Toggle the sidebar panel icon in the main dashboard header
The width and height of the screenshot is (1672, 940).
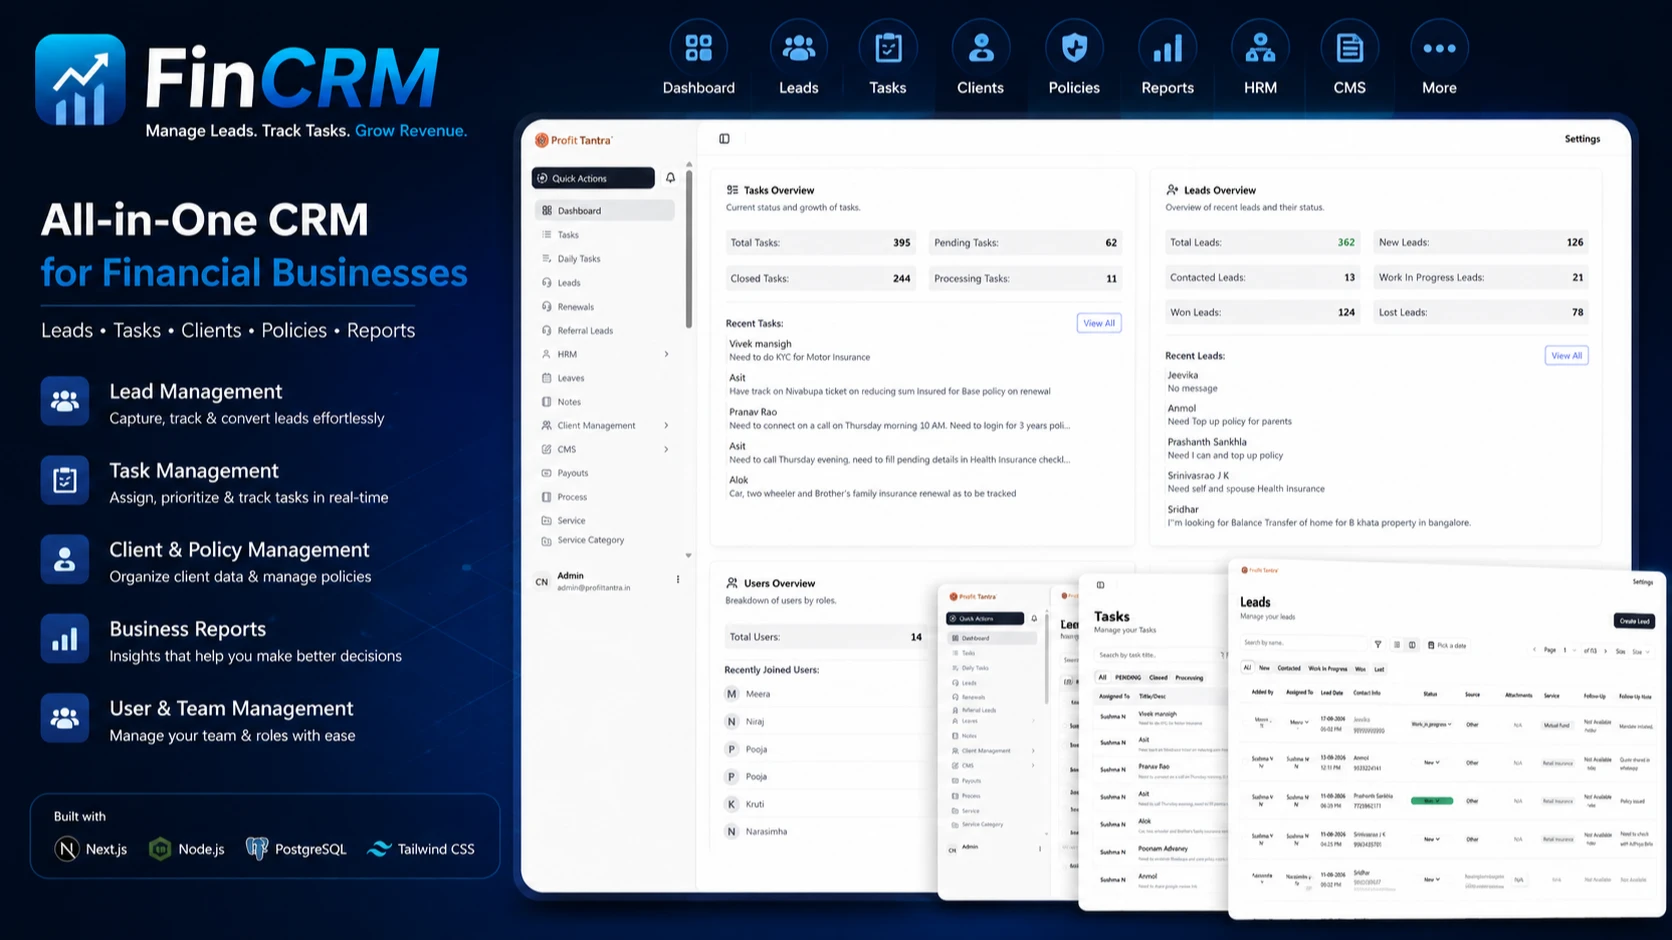(724, 139)
